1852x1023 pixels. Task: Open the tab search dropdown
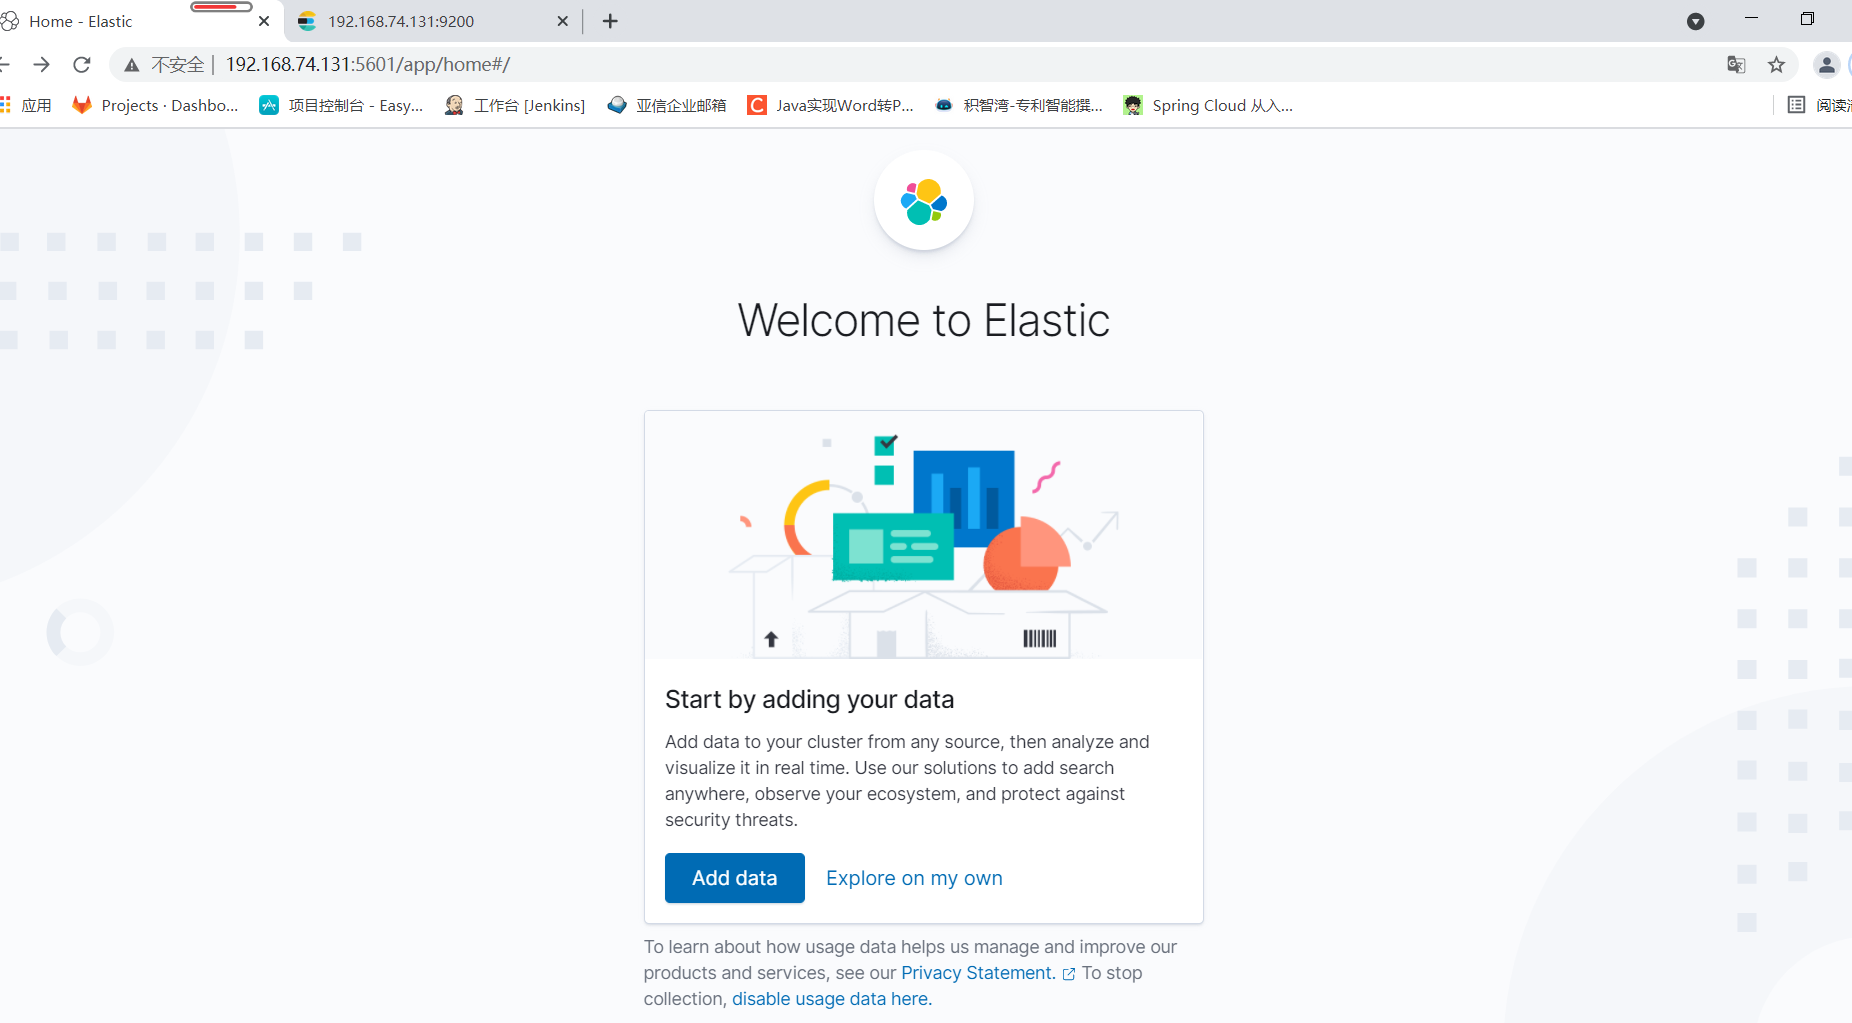[x=1695, y=21]
